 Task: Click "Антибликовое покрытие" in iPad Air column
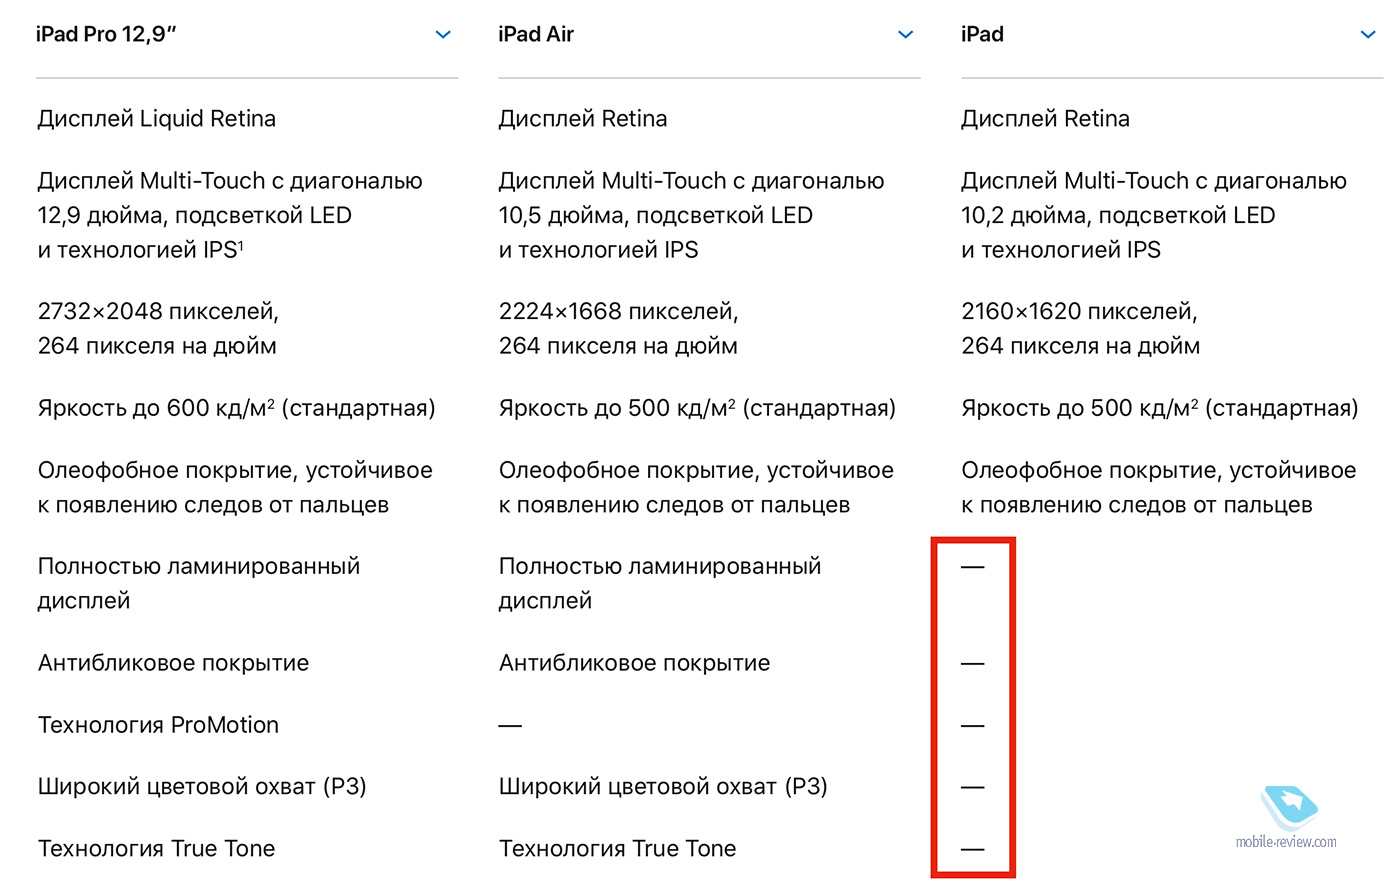pyautogui.click(x=635, y=663)
